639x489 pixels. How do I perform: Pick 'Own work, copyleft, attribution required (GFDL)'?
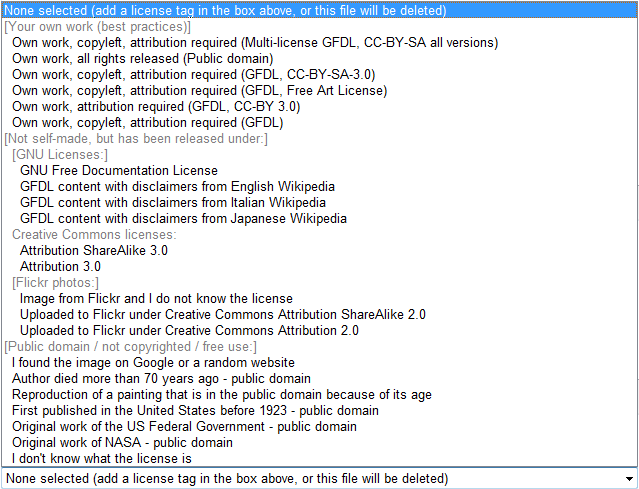147,123
